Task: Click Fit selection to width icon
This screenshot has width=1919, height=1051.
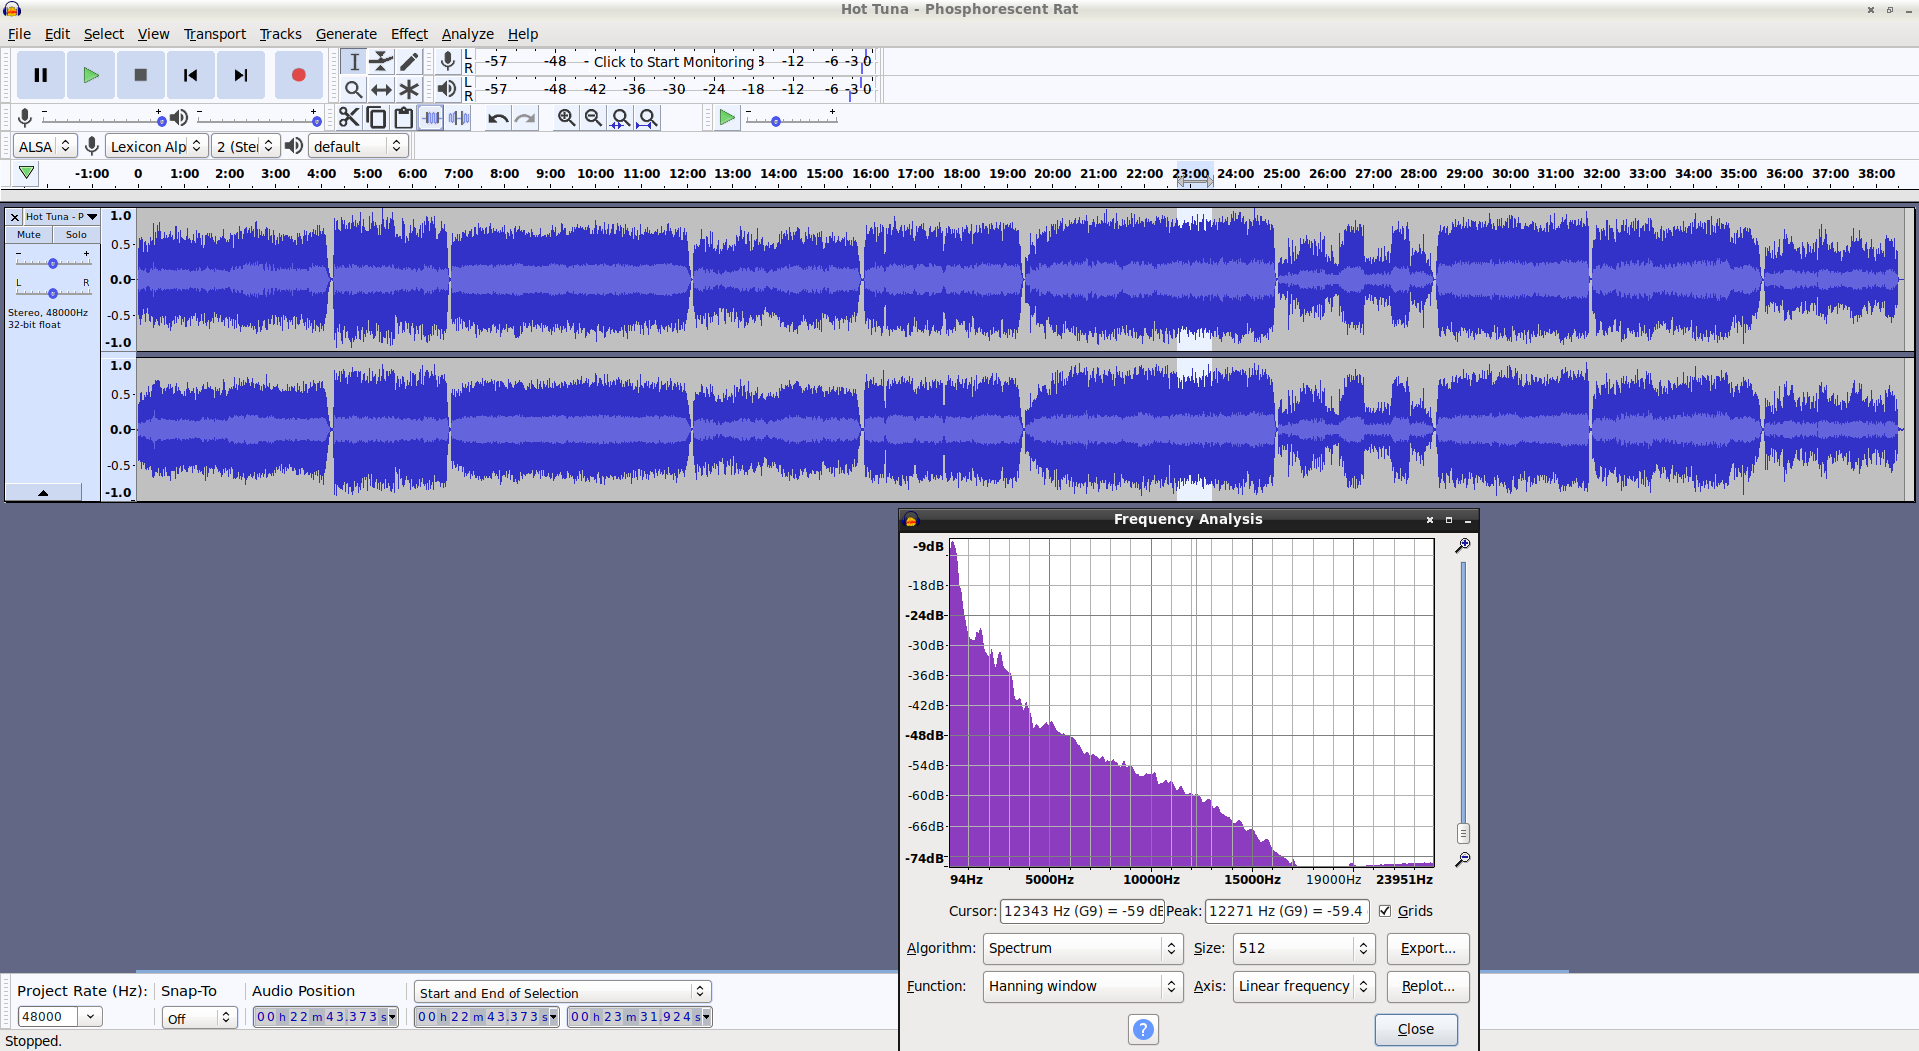Action: pyautogui.click(x=621, y=118)
